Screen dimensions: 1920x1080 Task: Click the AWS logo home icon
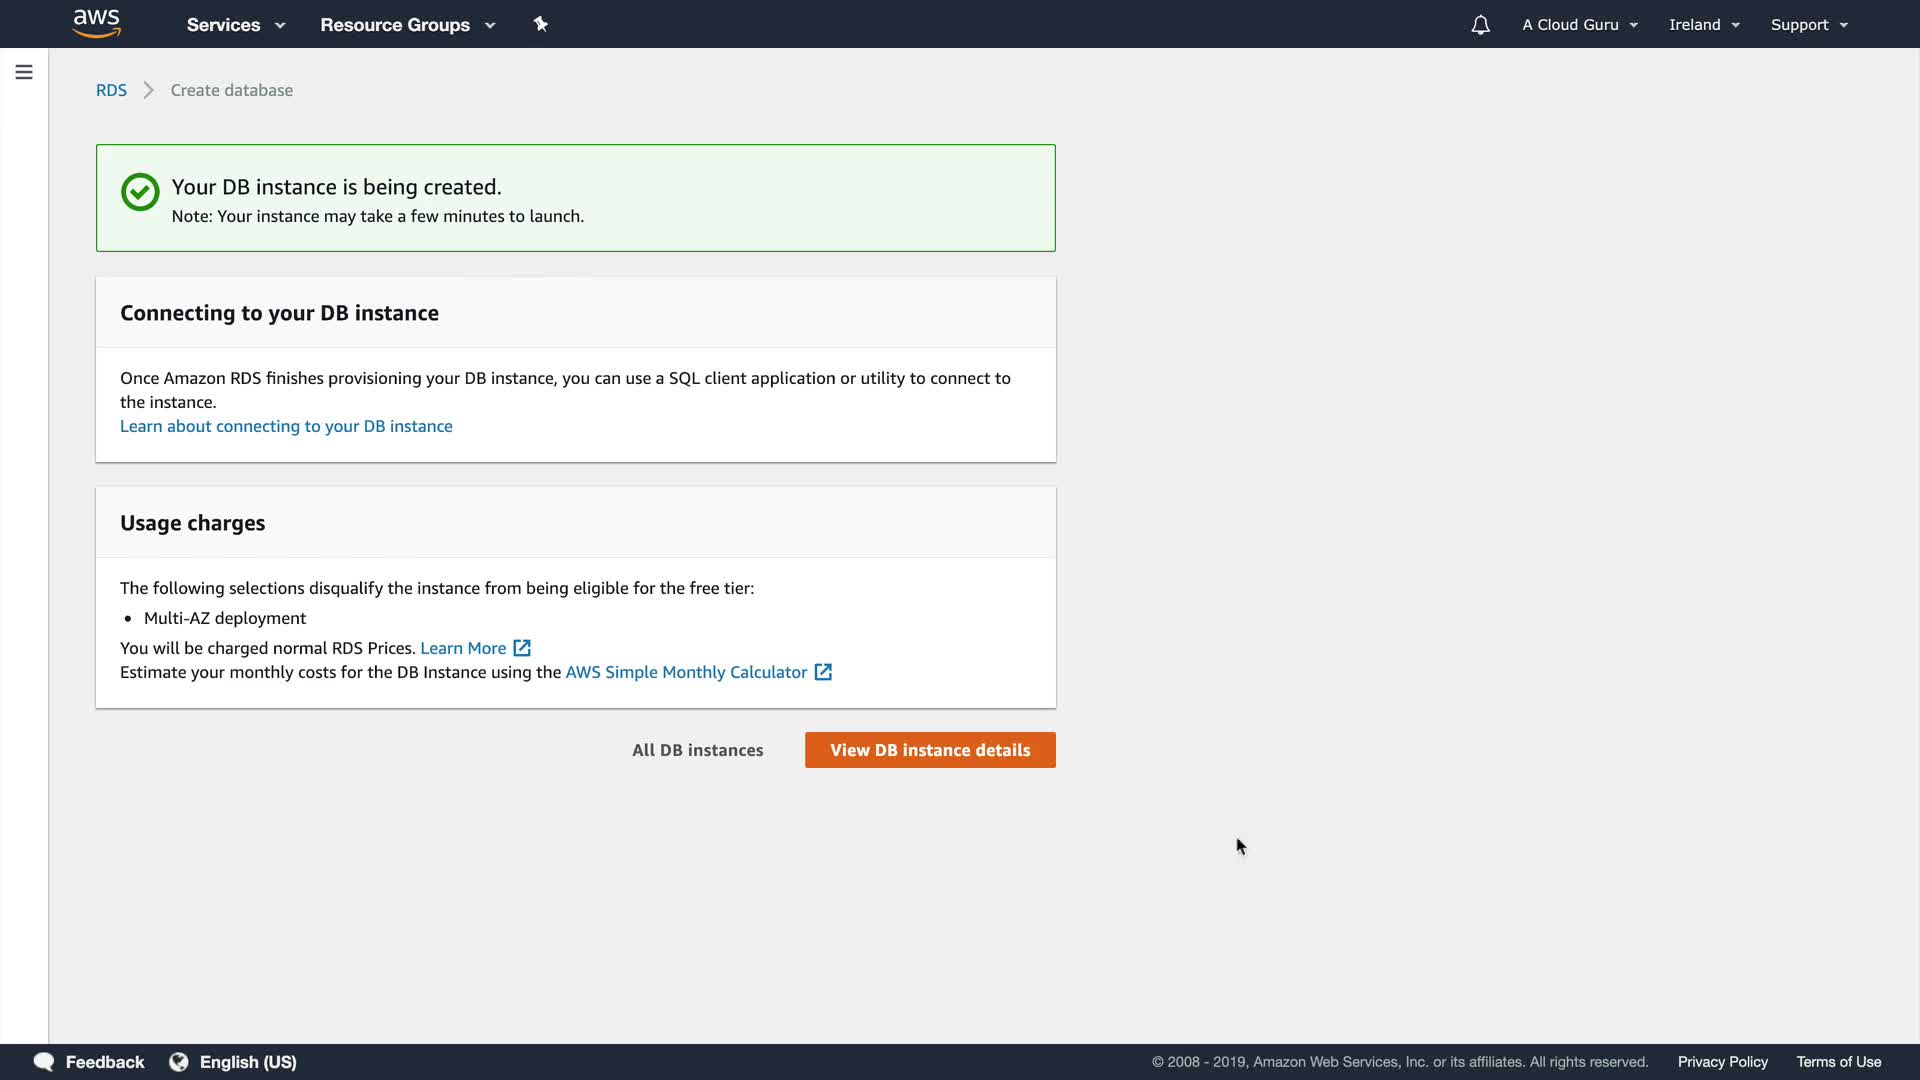97,24
